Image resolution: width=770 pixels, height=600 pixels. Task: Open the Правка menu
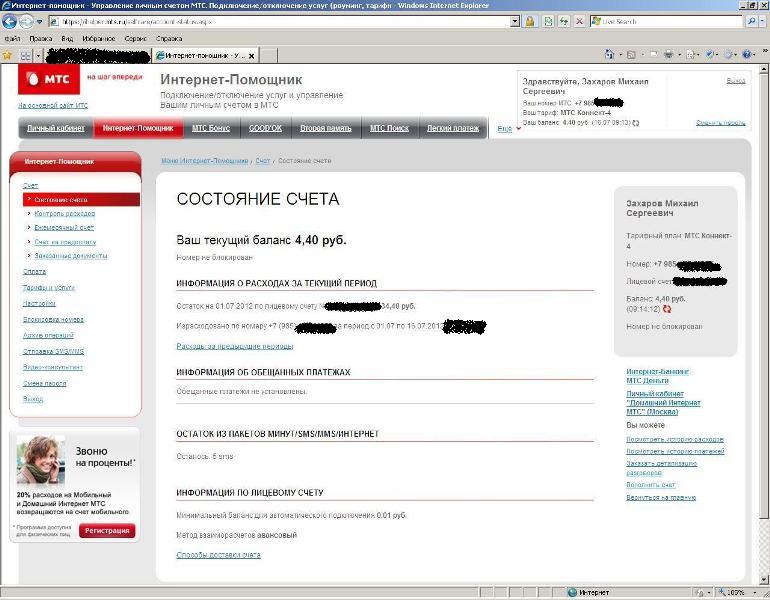[x=40, y=39]
